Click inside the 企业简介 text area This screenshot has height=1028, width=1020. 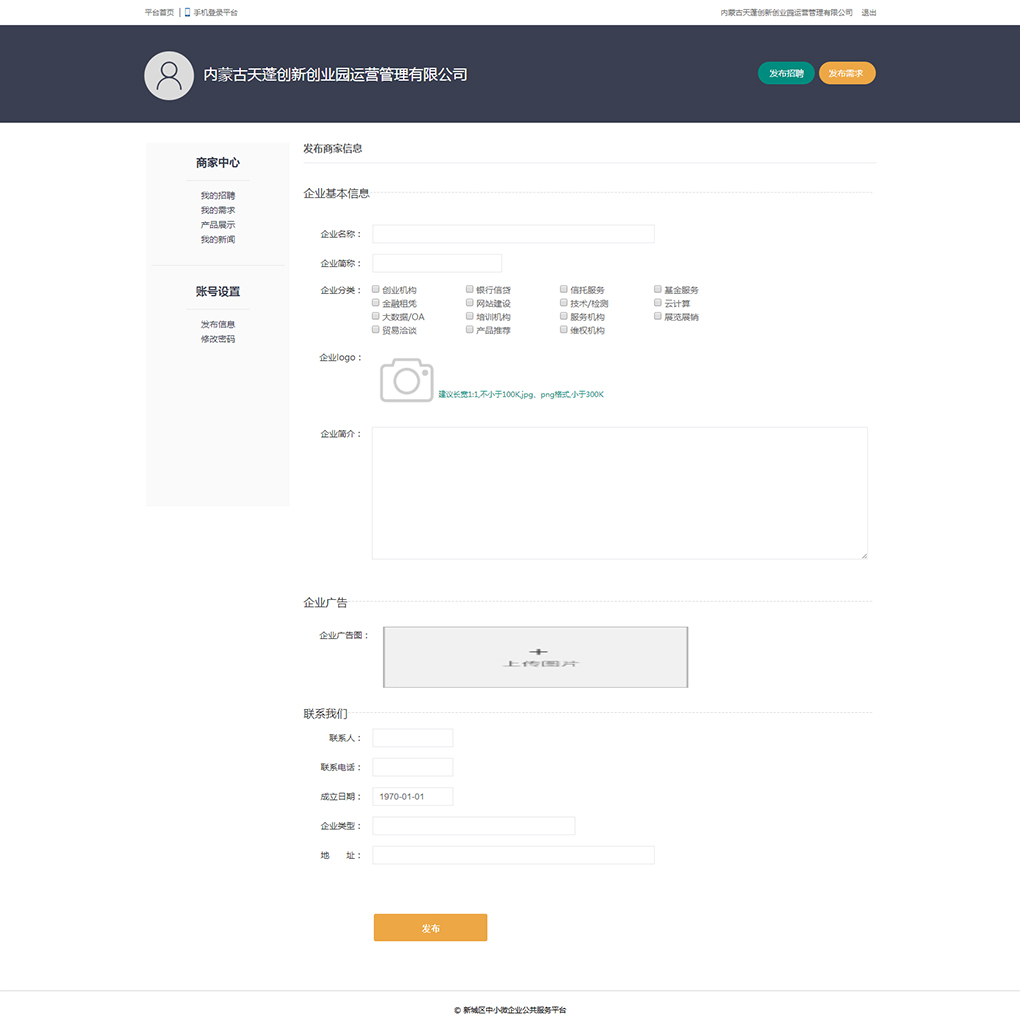point(619,493)
